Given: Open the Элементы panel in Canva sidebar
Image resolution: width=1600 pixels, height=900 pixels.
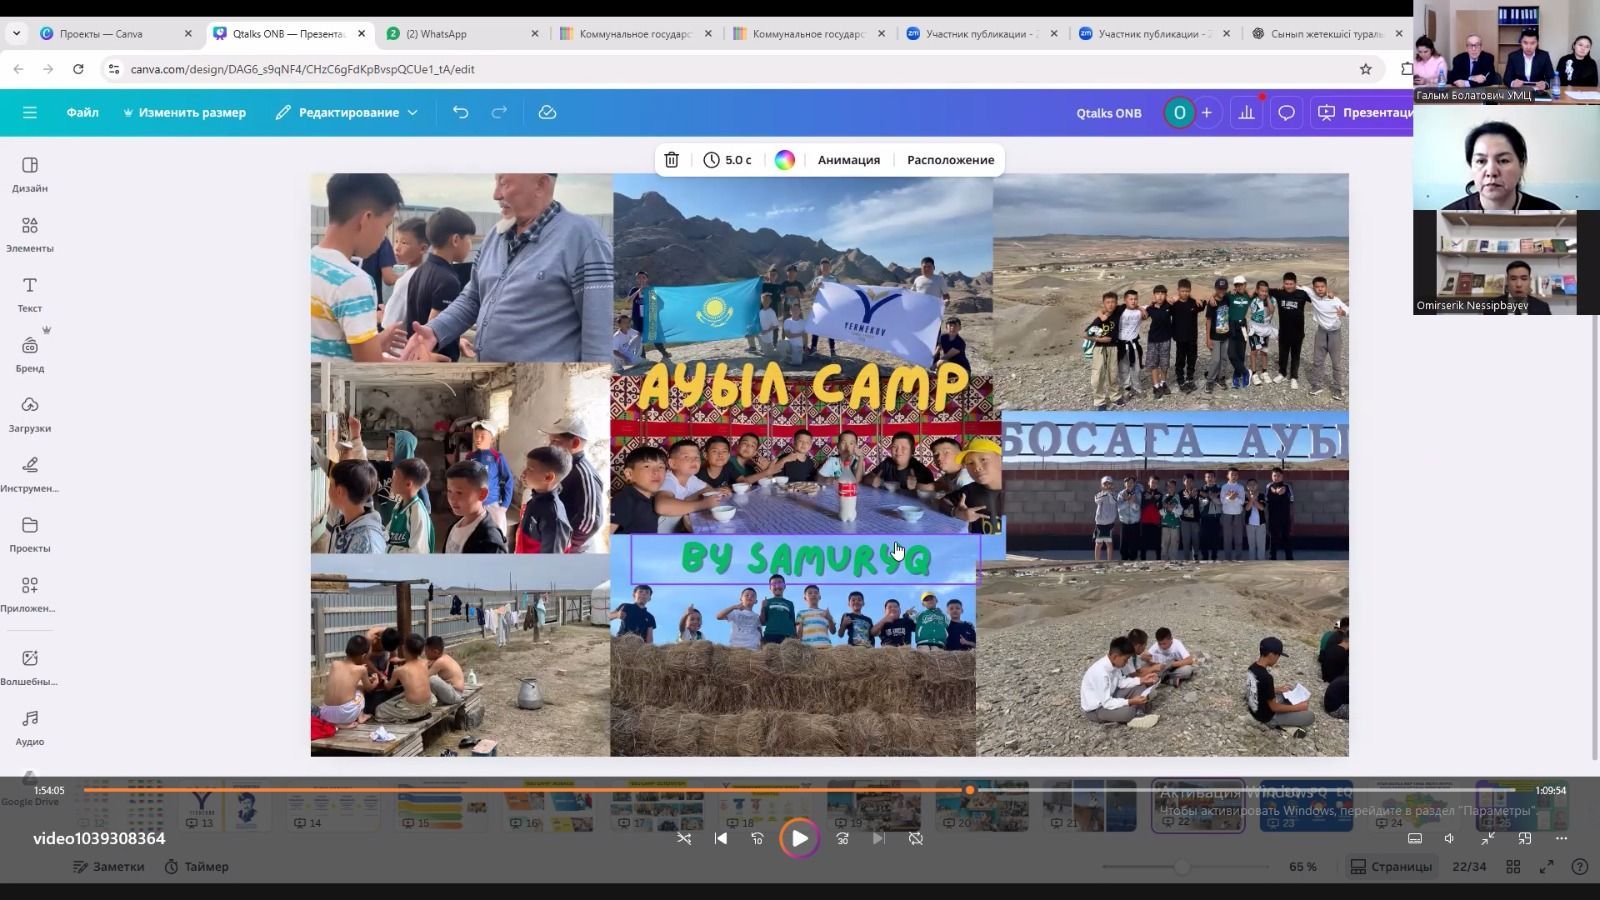Looking at the screenshot, I should click(x=30, y=234).
